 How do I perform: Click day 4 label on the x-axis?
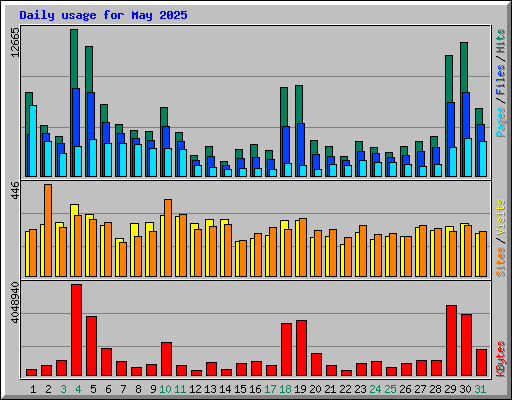tap(78, 389)
